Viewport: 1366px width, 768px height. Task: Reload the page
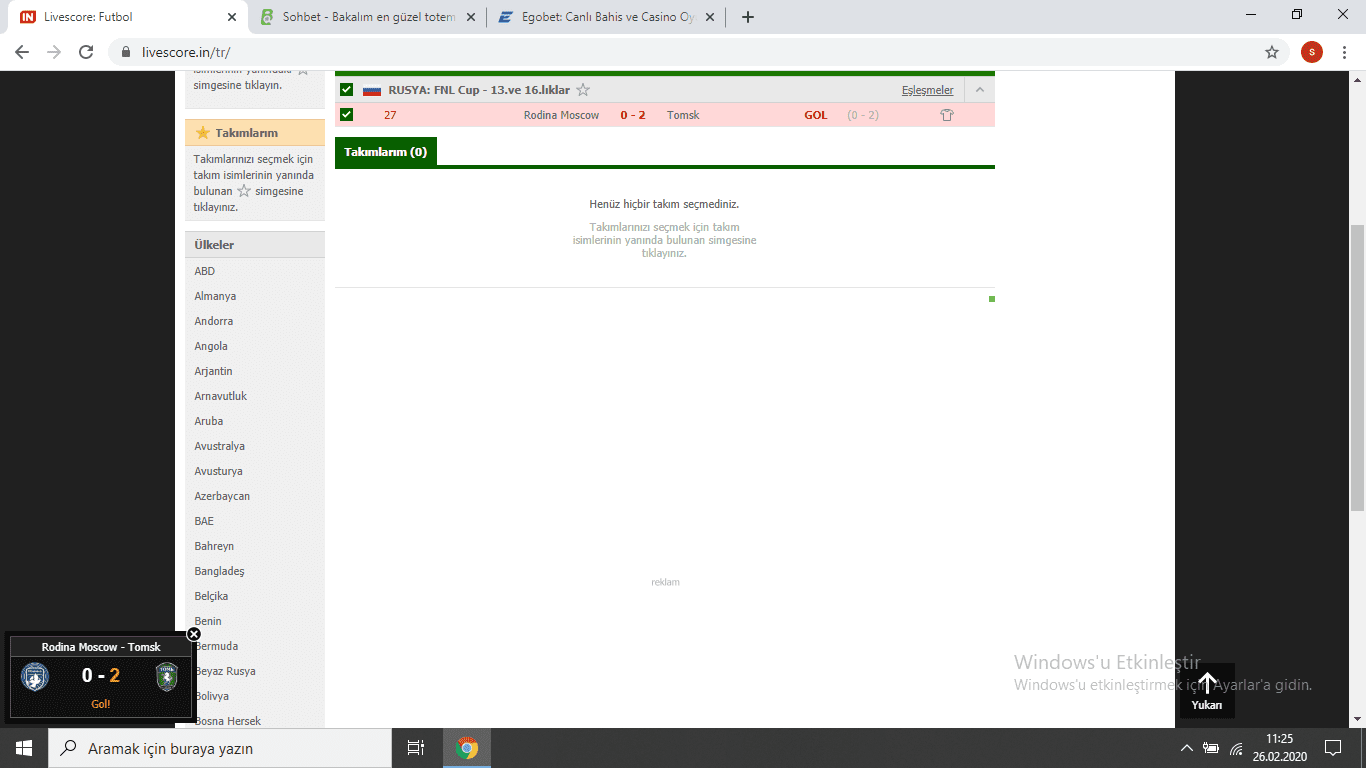click(86, 52)
